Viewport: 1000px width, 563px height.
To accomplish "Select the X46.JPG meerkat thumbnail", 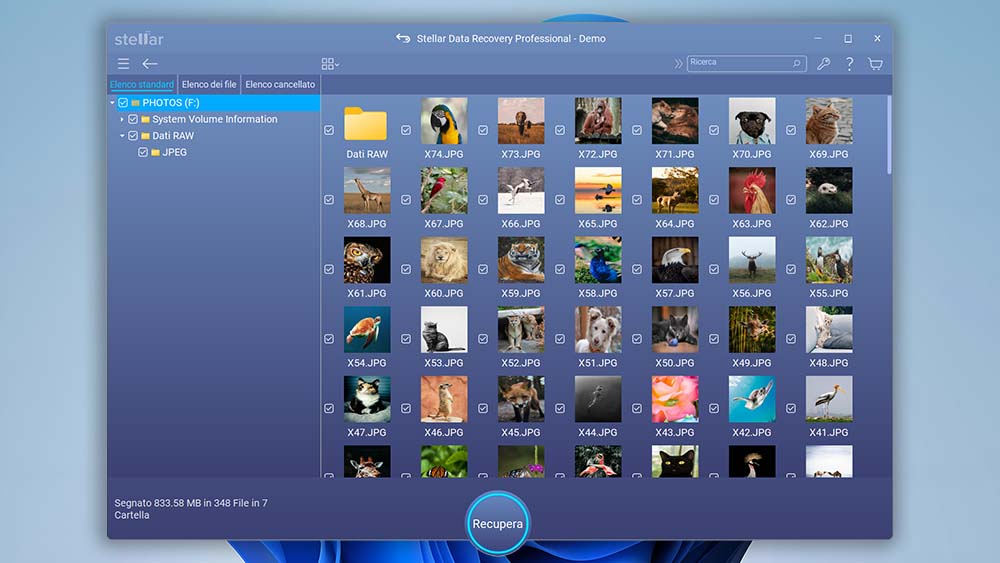I will [x=444, y=399].
